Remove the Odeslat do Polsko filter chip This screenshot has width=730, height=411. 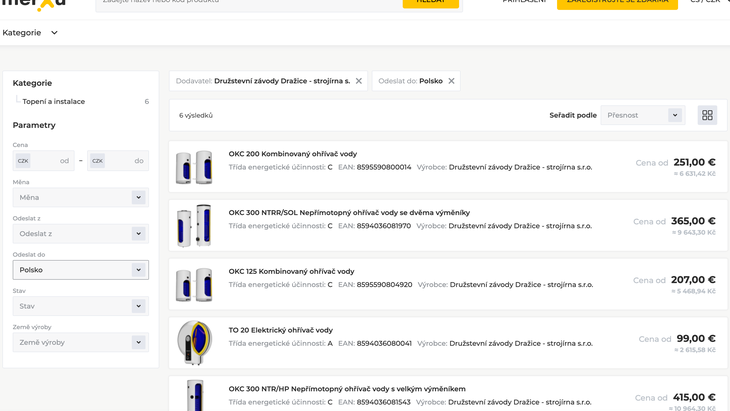(451, 81)
